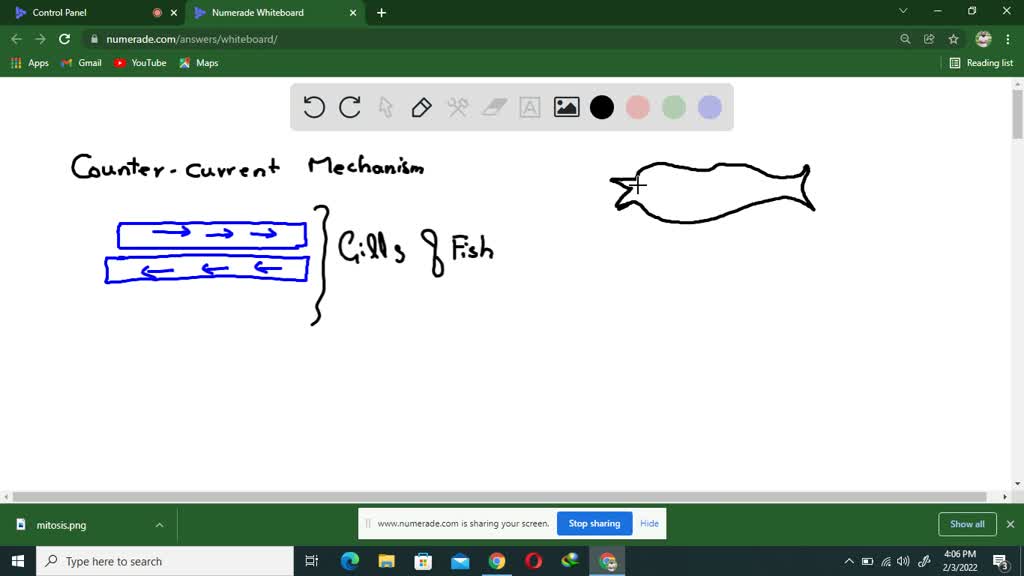Select the Eraser tool
The height and width of the screenshot is (576, 1024).
[493, 107]
